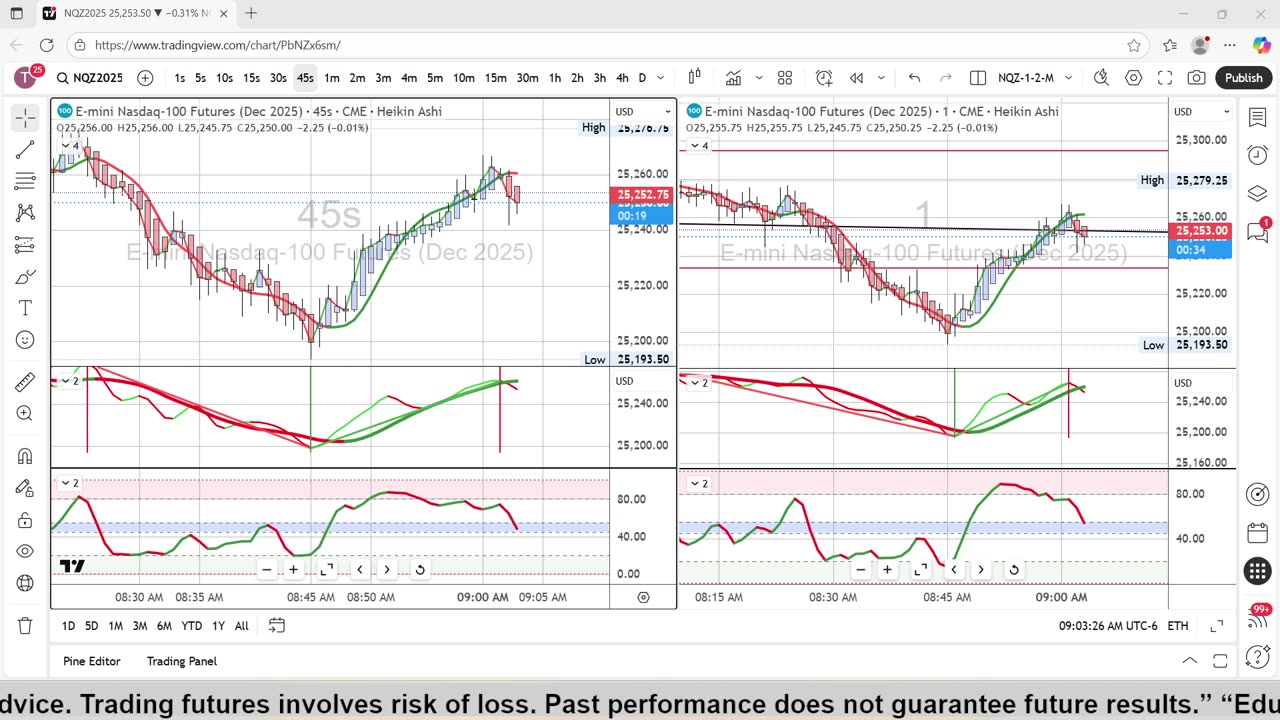This screenshot has width=1280, height=720.
Task: Open indicator templates grid
Action: click(785, 78)
